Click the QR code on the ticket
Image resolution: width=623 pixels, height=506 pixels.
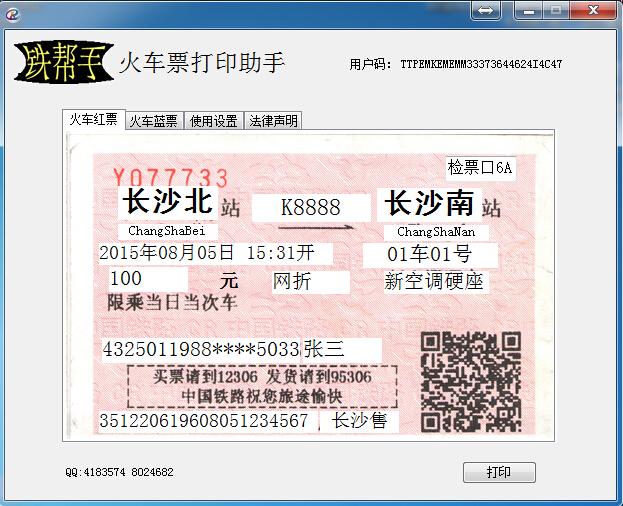tap(471, 382)
